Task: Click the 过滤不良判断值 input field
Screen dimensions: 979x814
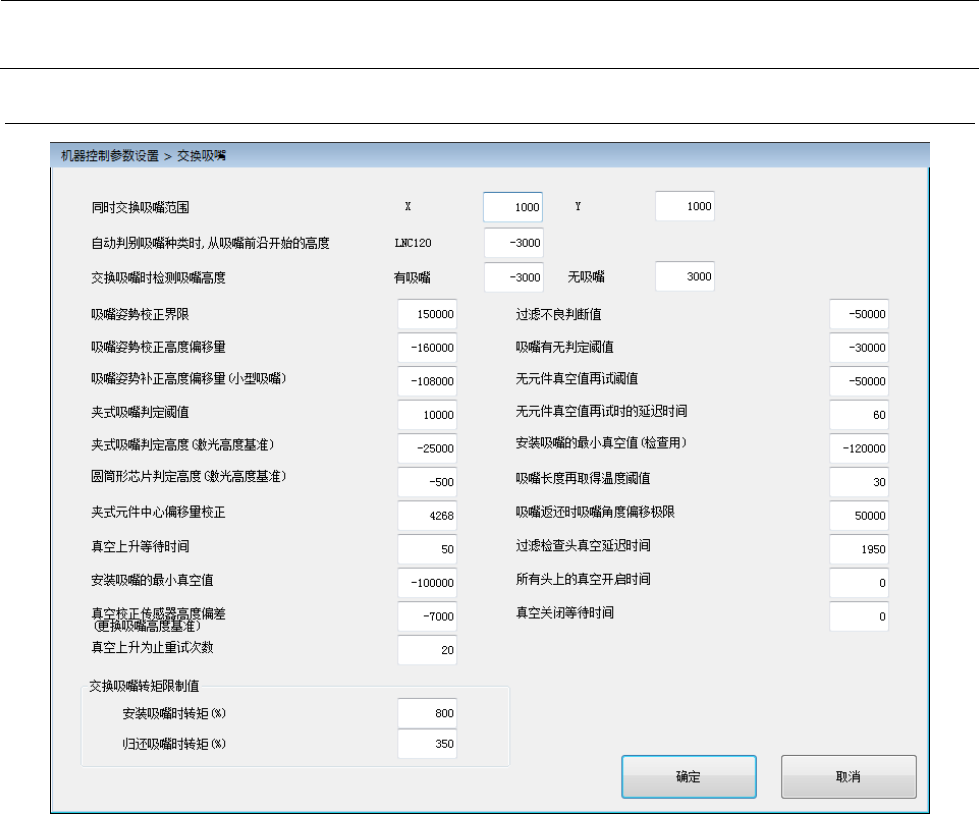Action: click(x=858, y=314)
